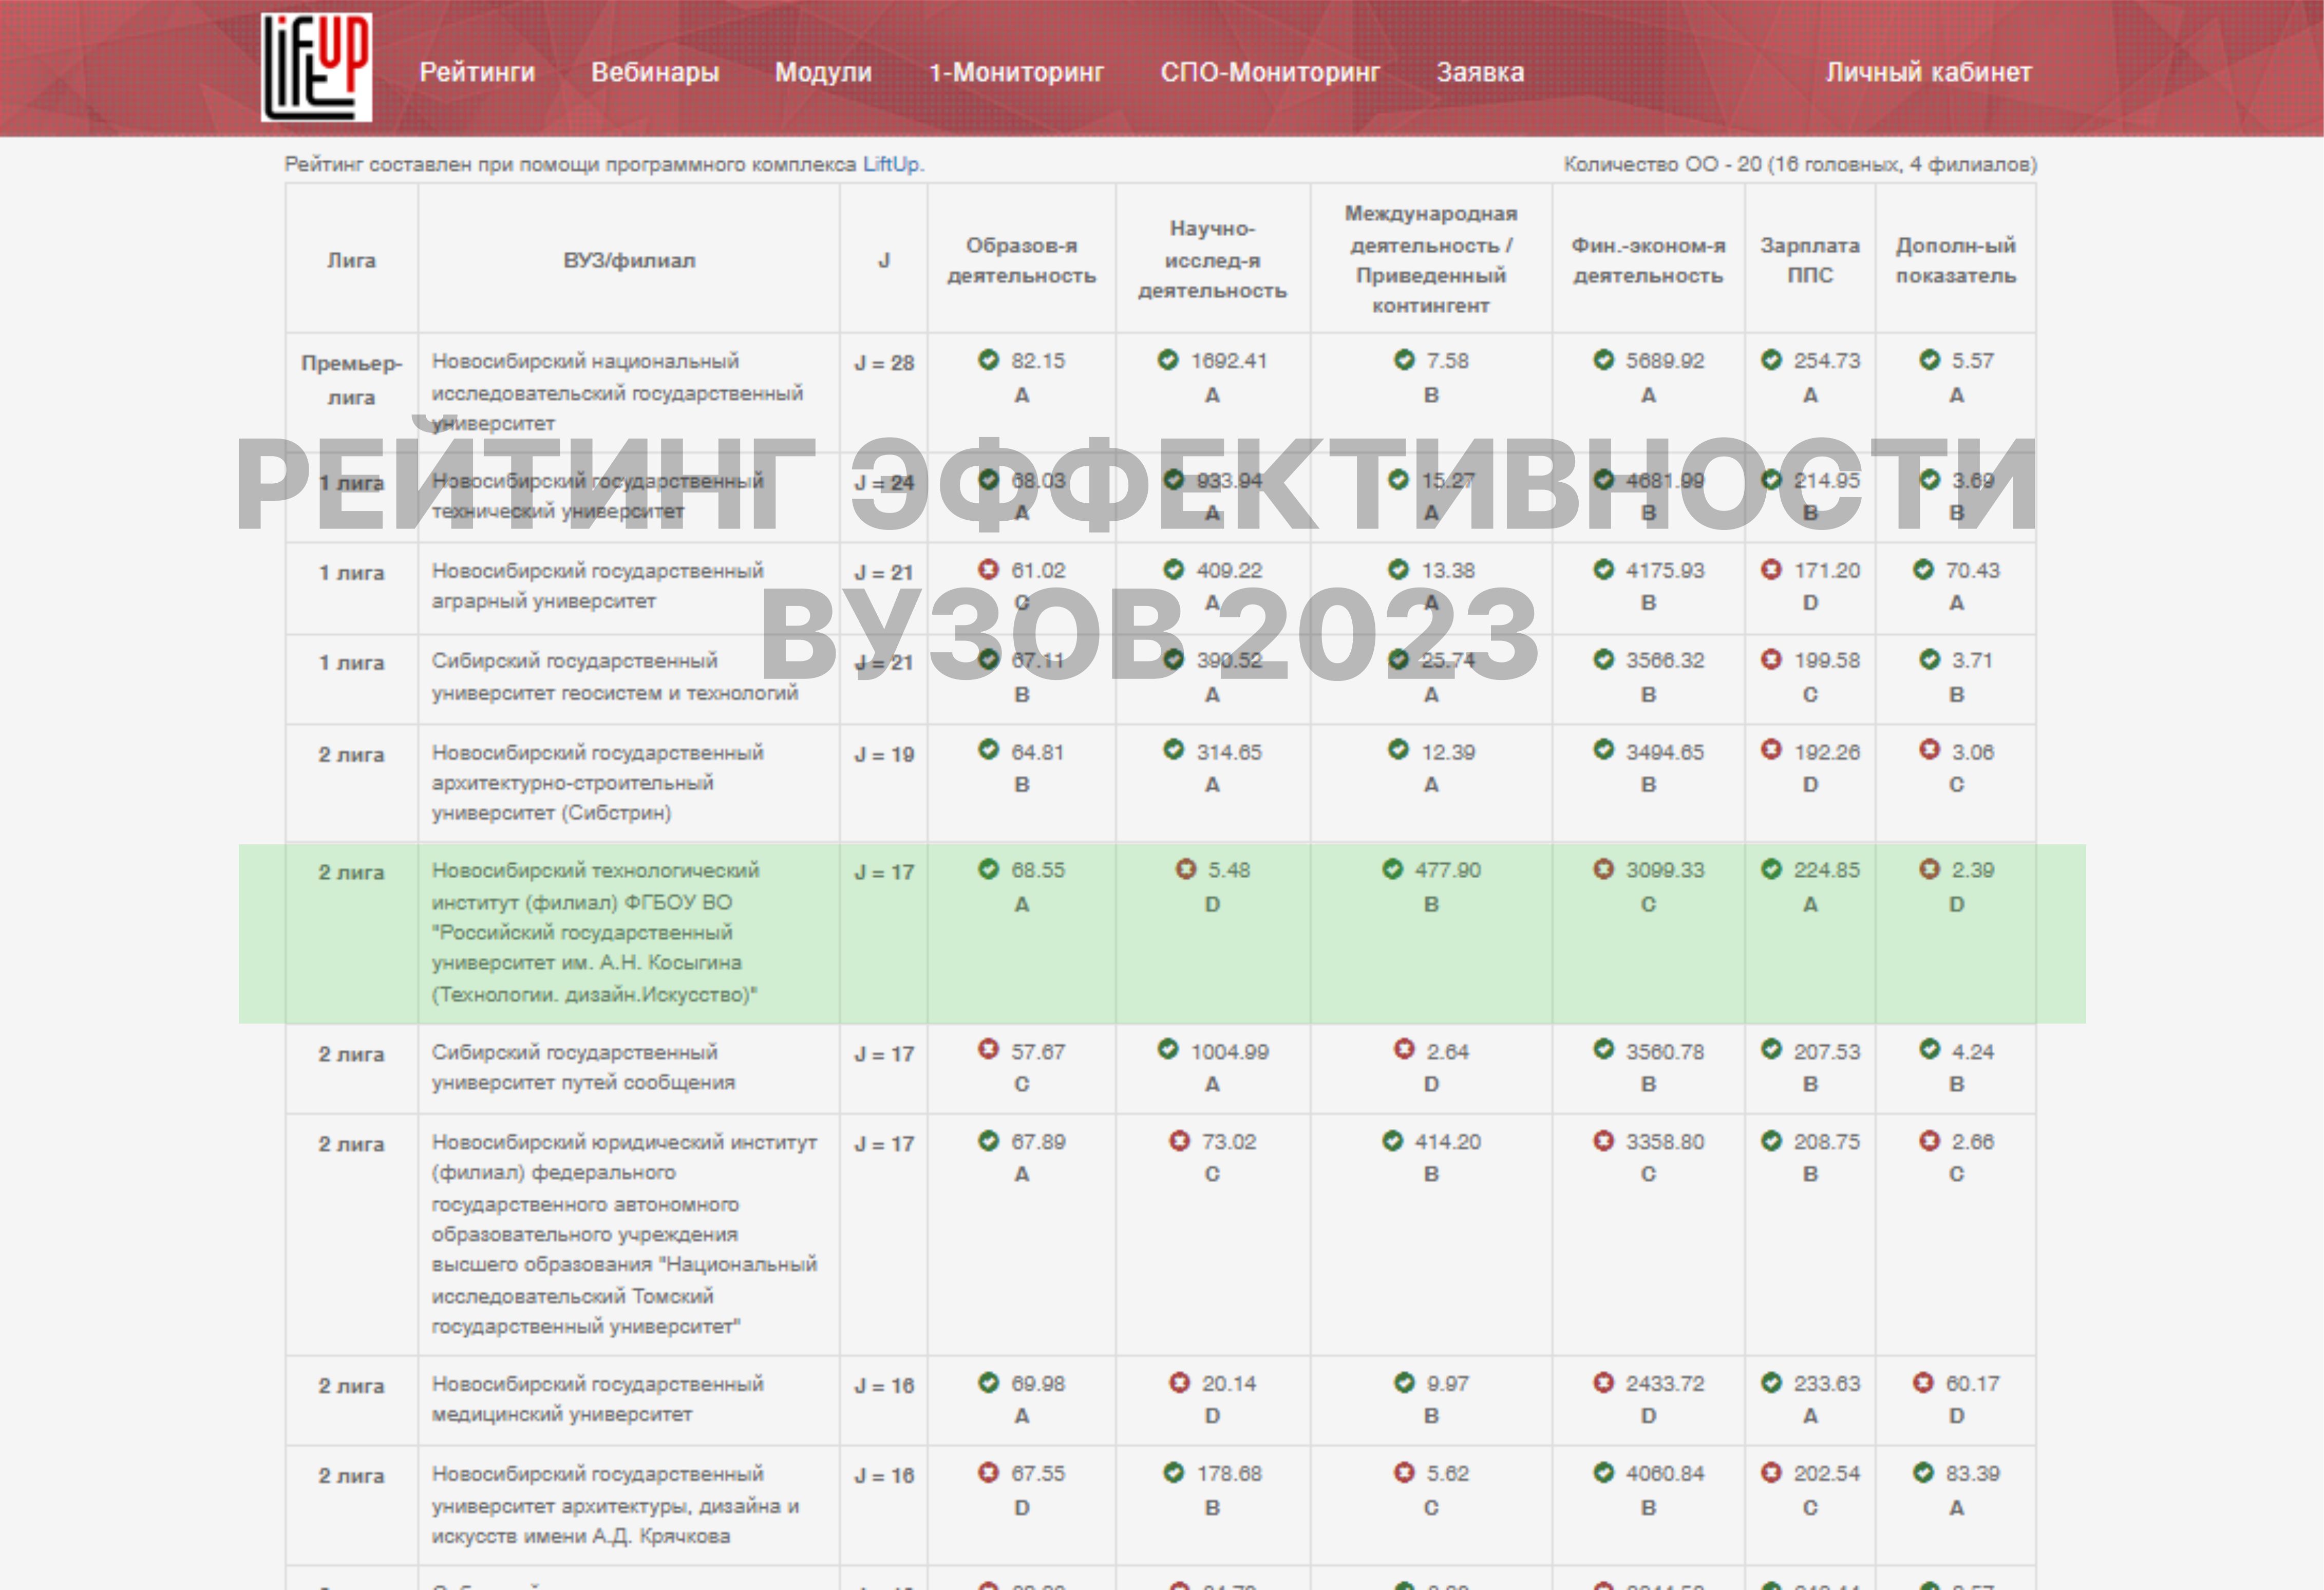Click red cross icon beside 3099.33
This screenshot has height=1590, width=2324.
tap(1603, 869)
